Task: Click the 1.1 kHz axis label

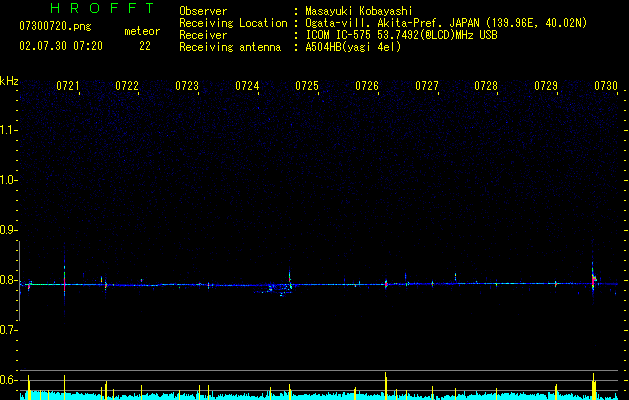Action: (8, 130)
